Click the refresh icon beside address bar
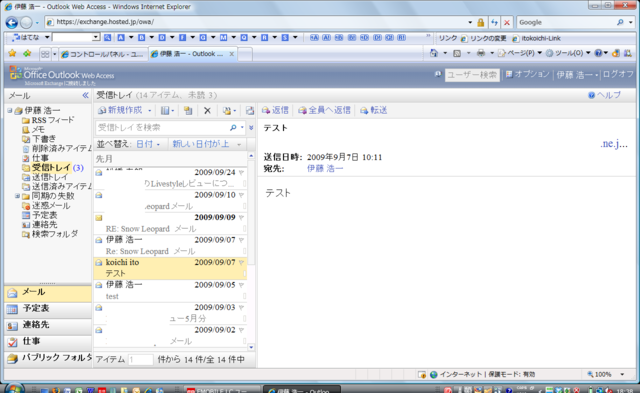Viewport: 640px width, 393px height. pos(494,22)
